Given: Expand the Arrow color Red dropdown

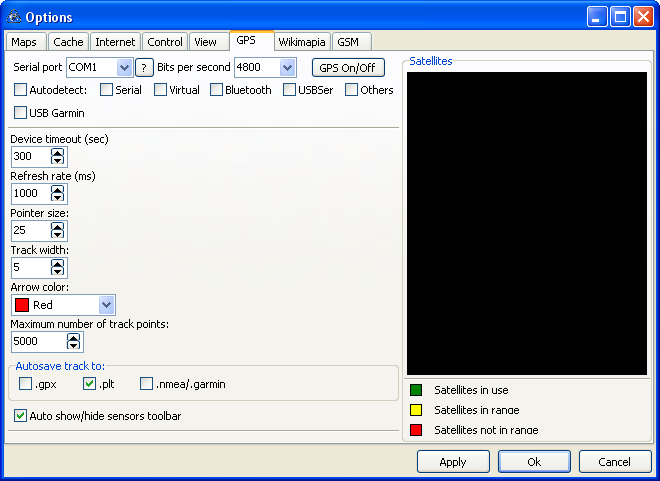Looking at the screenshot, I should coord(107,305).
